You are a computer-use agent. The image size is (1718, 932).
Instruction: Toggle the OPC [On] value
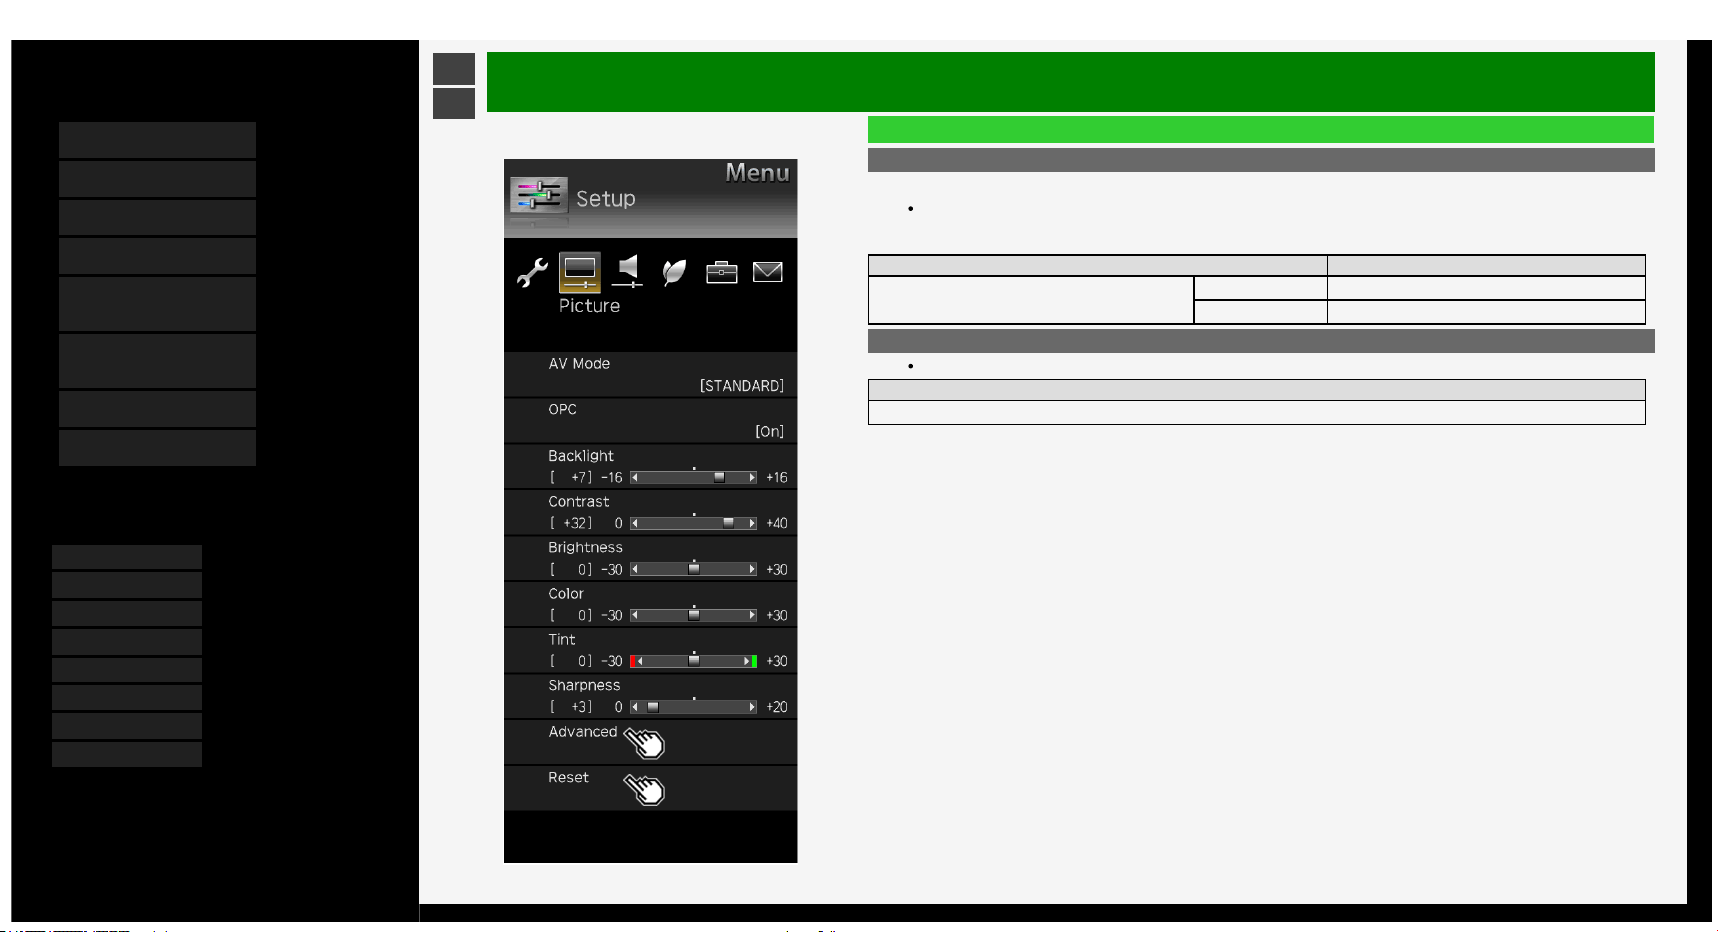[770, 432]
